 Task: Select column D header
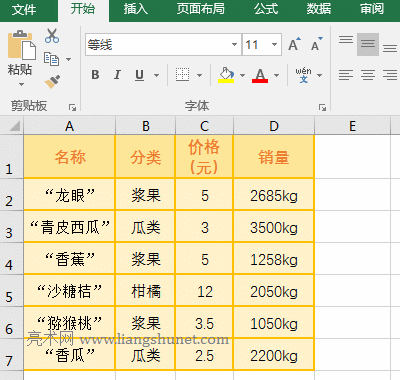tap(274, 126)
